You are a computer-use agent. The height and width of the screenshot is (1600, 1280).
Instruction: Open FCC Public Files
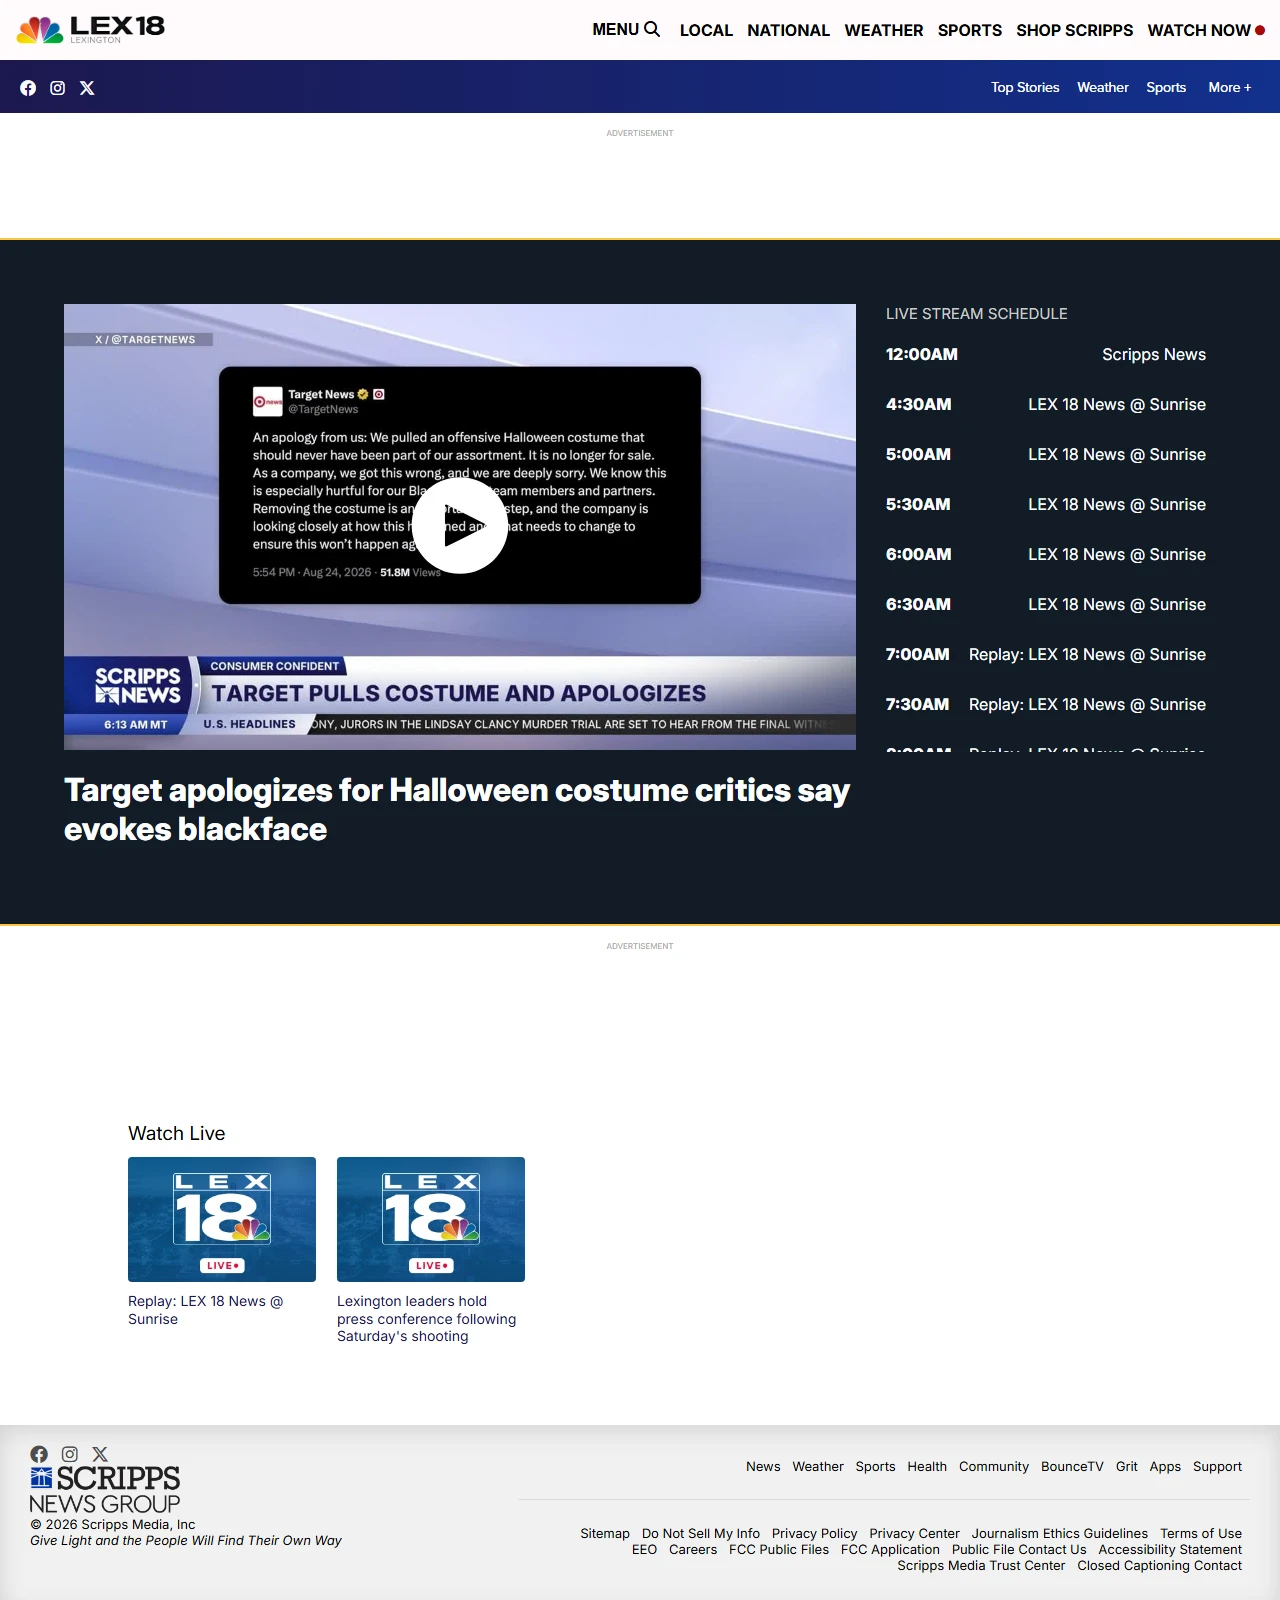click(x=779, y=1549)
